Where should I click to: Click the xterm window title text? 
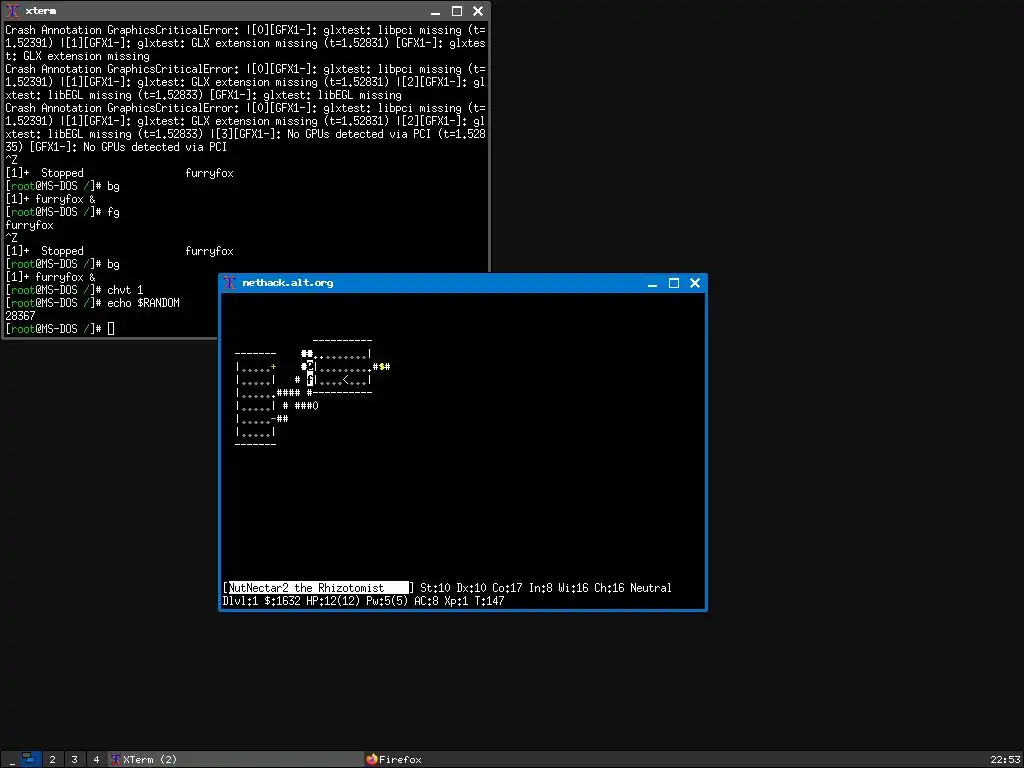pos(40,11)
